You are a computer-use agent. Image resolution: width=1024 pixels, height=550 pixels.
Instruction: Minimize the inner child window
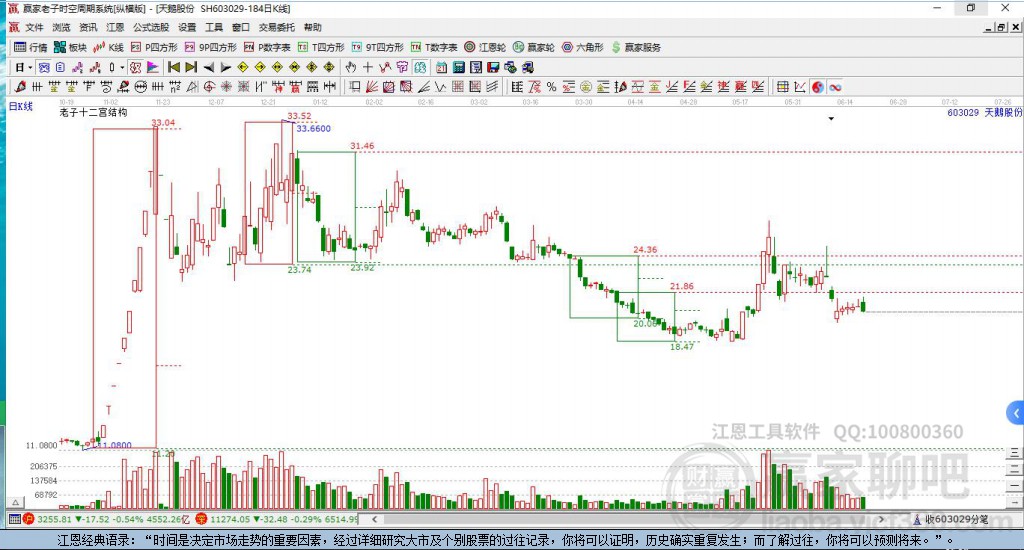989,27
